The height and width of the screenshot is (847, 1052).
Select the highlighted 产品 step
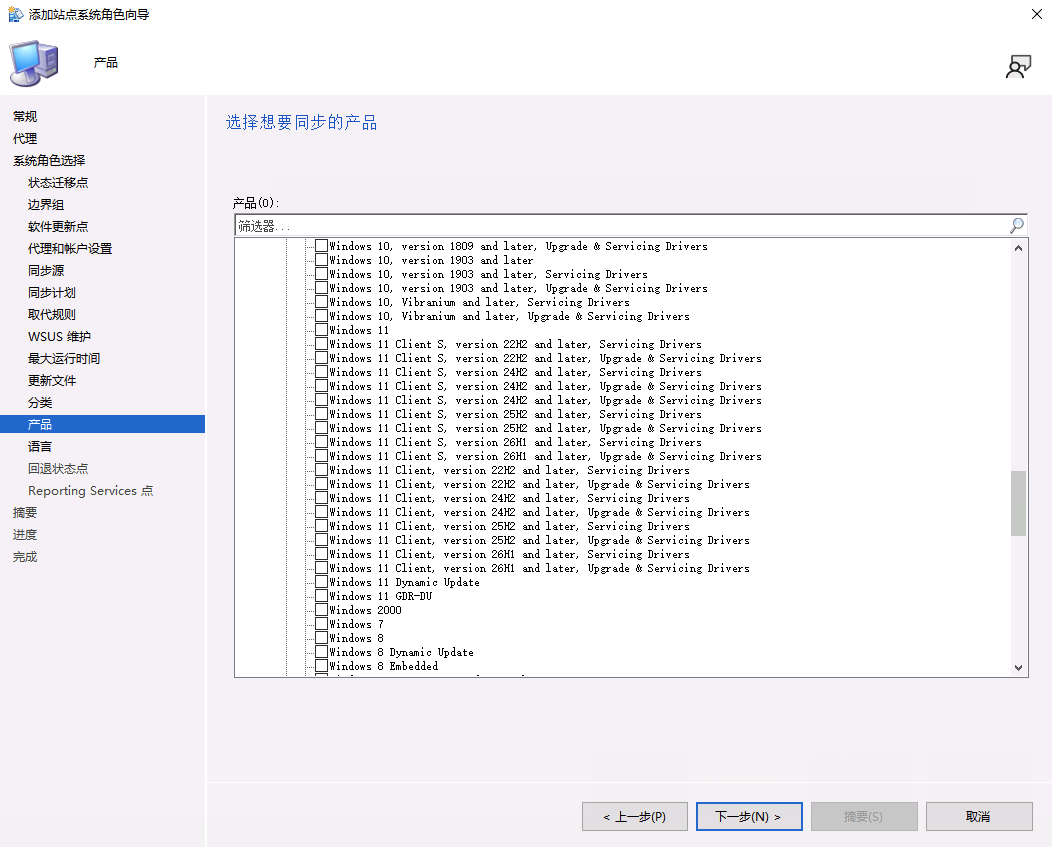coord(102,424)
